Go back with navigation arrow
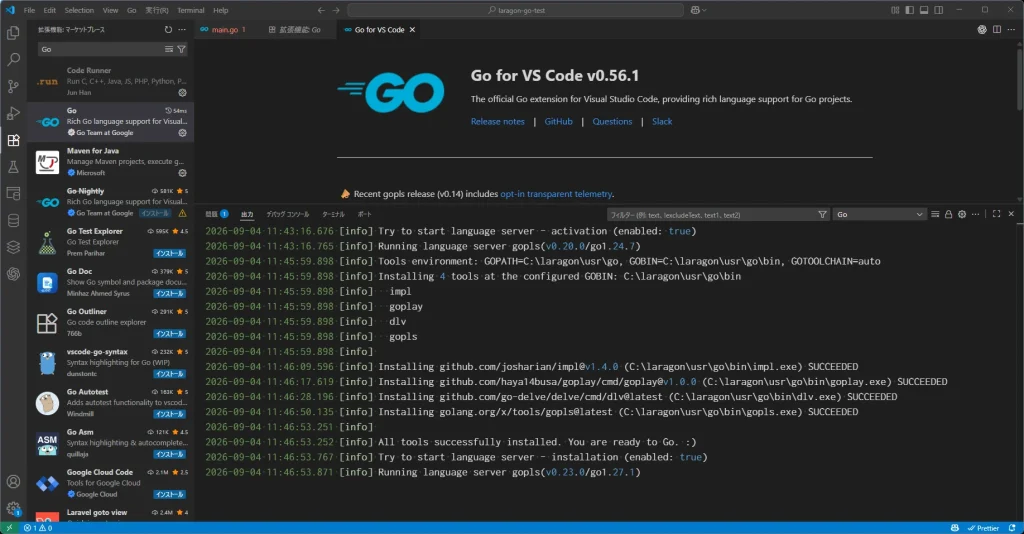Image resolution: width=1024 pixels, height=534 pixels. click(x=321, y=10)
